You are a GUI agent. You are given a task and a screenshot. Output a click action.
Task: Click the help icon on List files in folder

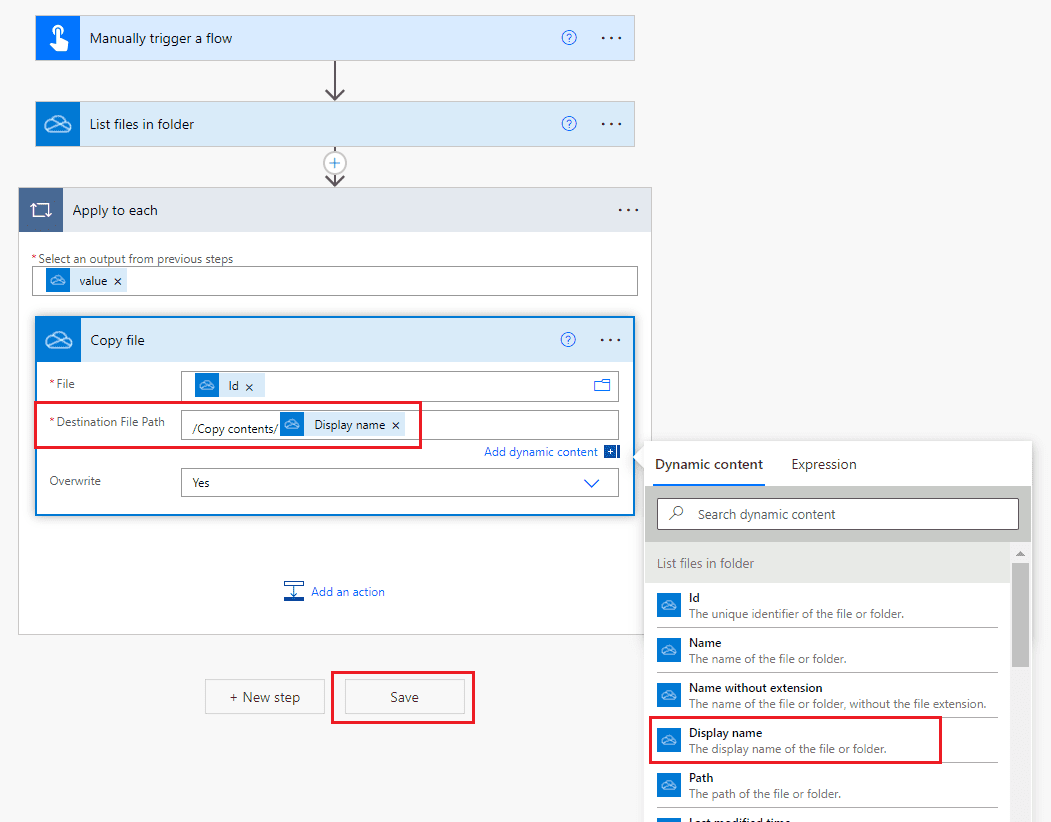click(568, 123)
